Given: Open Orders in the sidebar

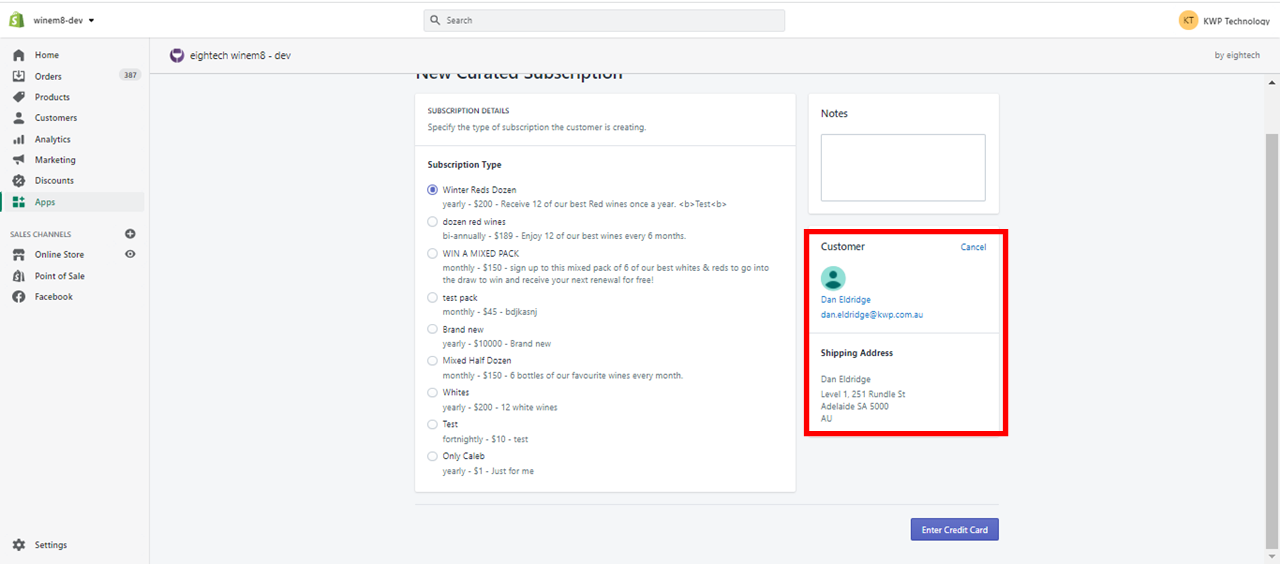Looking at the screenshot, I should [x=48, y=76].
